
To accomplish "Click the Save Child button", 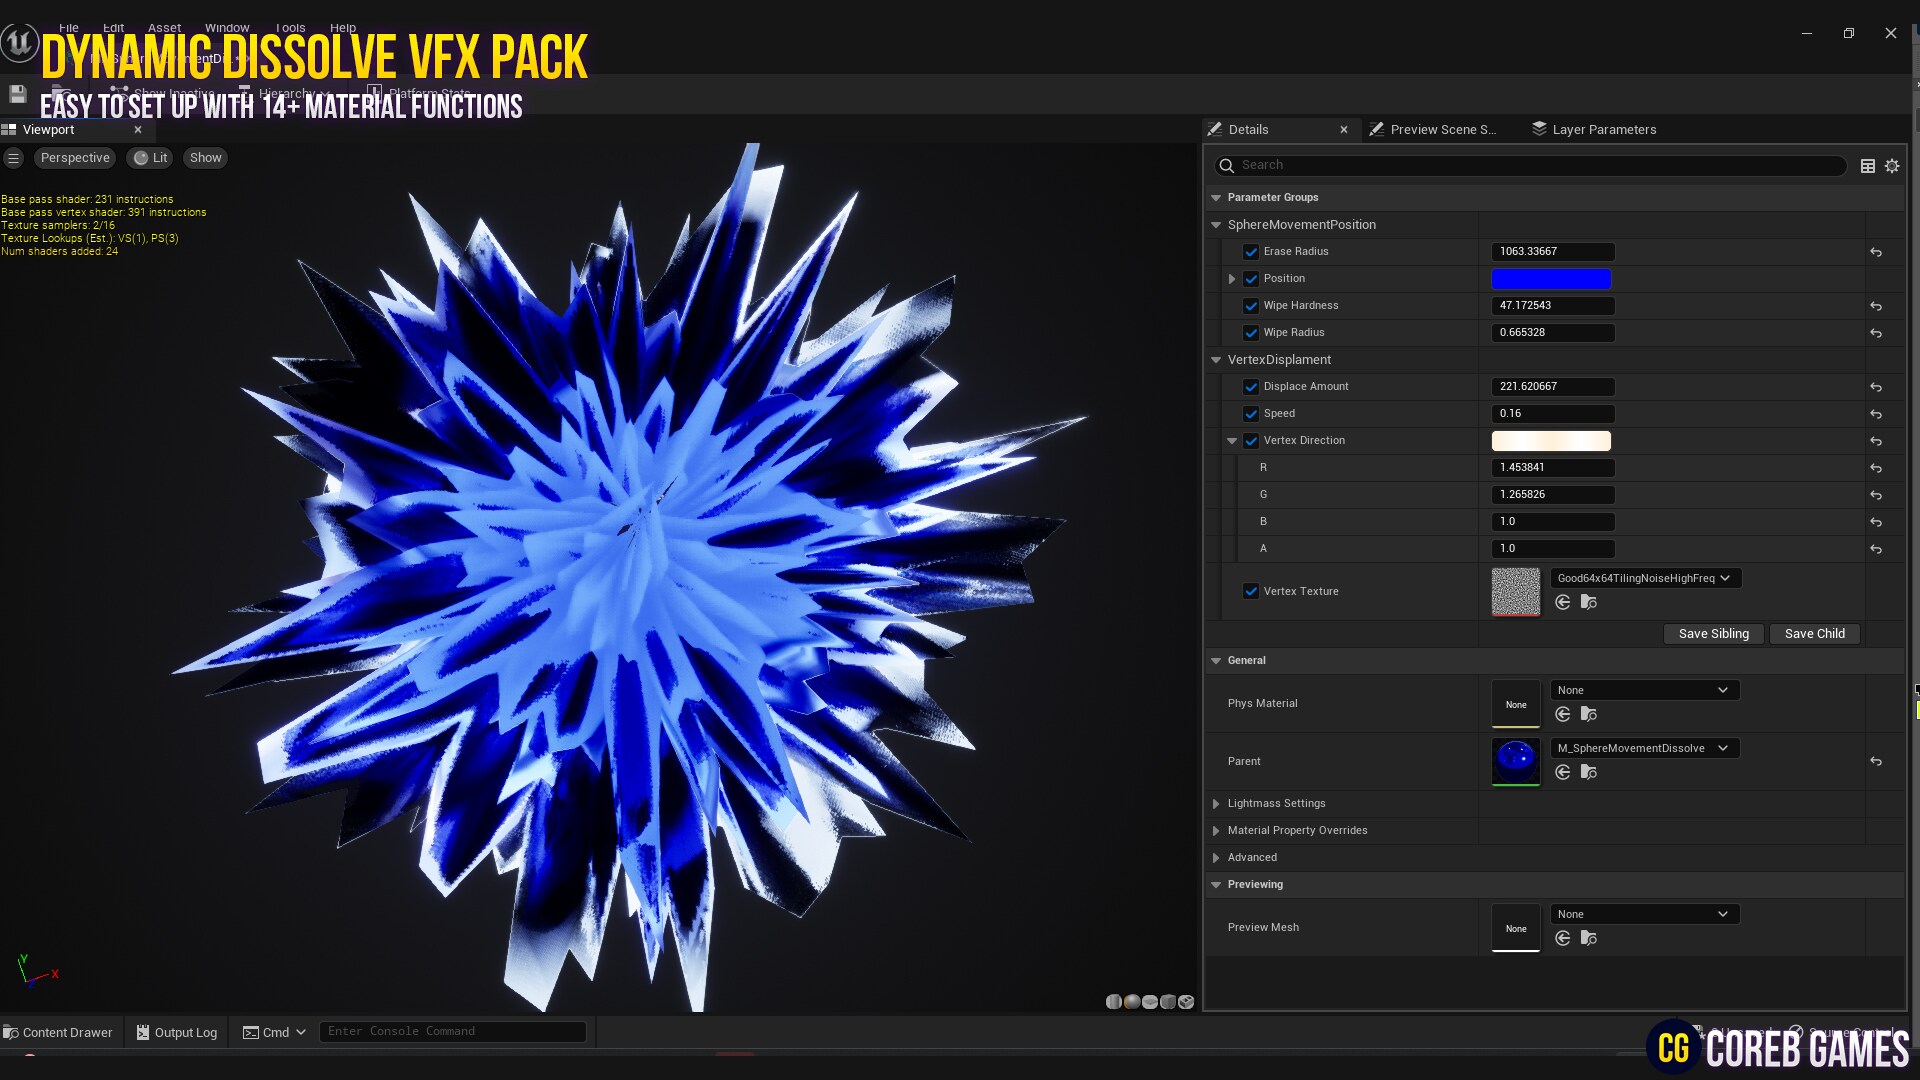I will point(1814,633).
